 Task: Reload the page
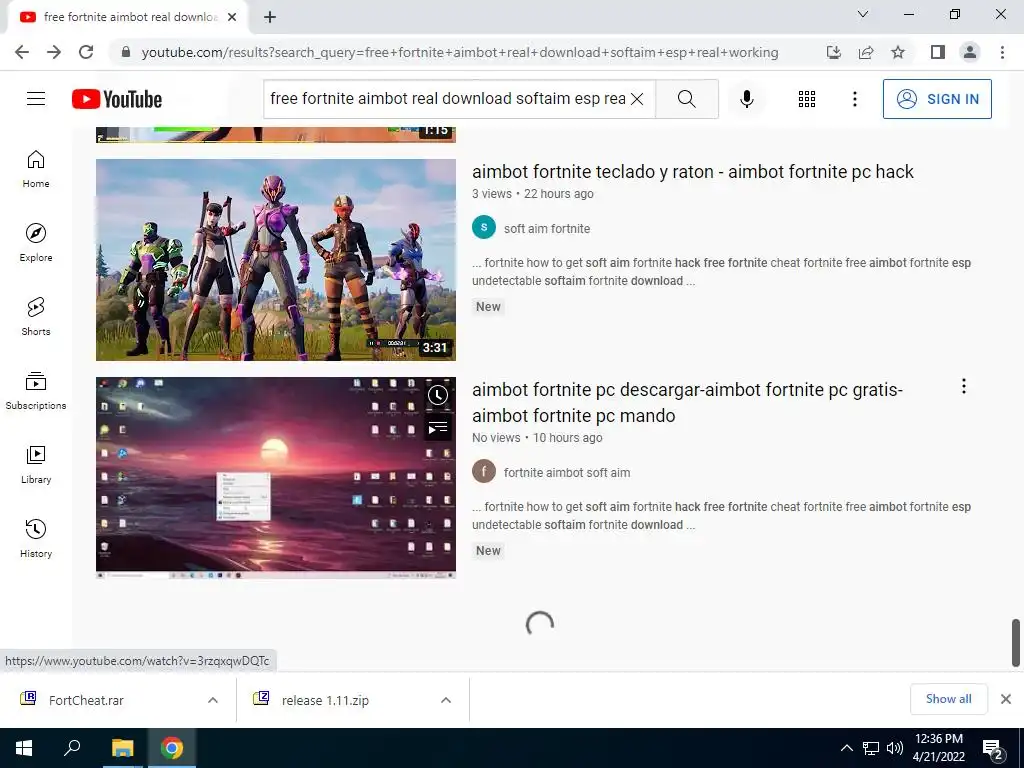86,52
